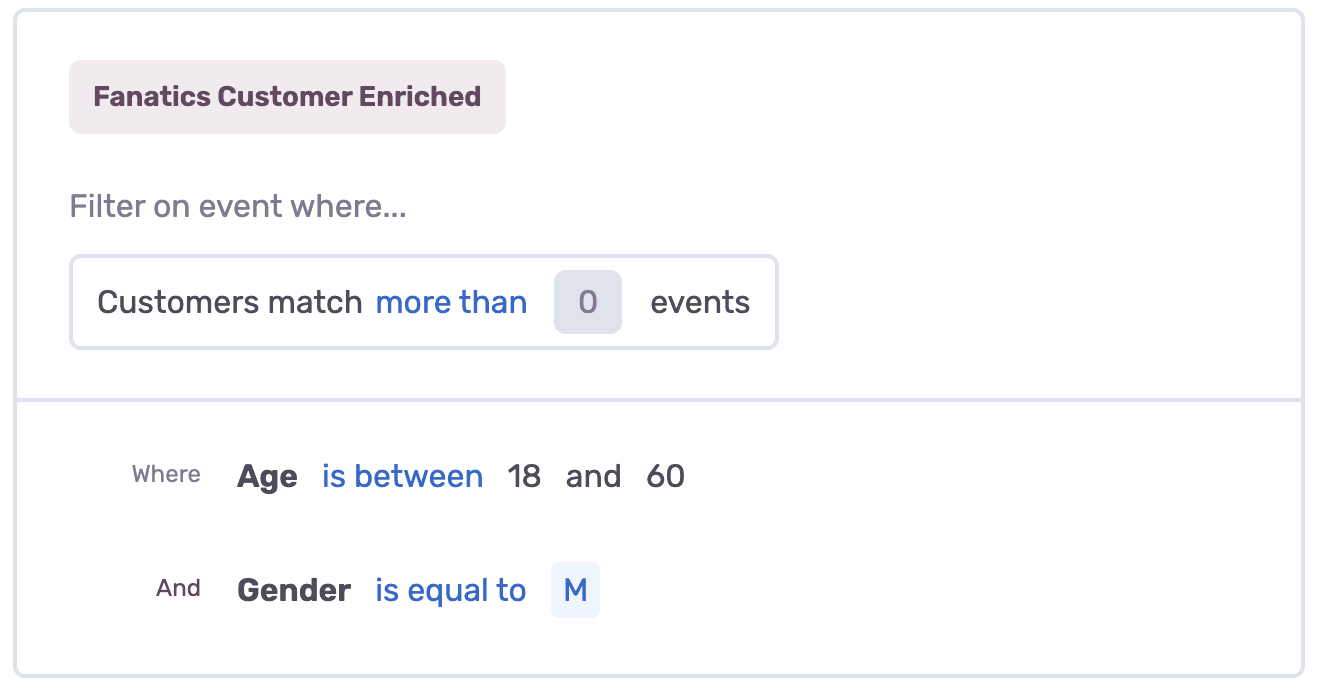The image size is (1319, 692).
Task: Click the 'Where' label before Age
Action: (x=166, y=474)
